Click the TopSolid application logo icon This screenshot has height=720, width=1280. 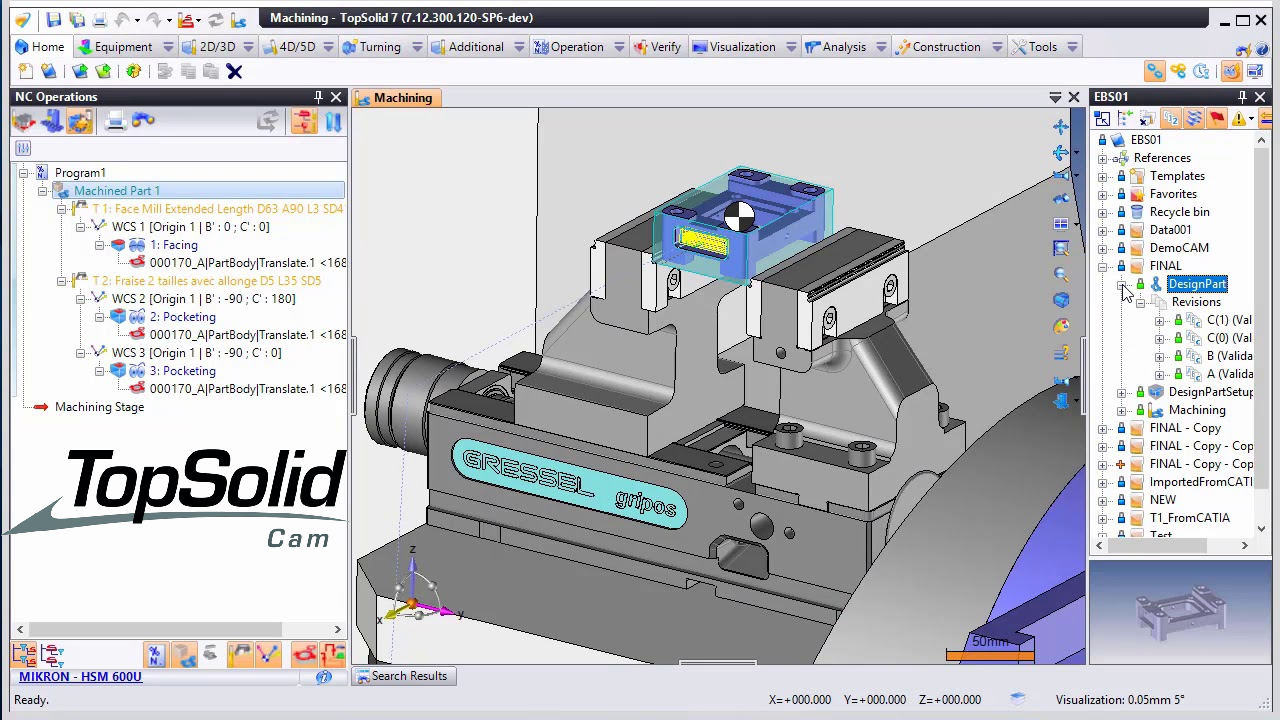click(22, 19)
